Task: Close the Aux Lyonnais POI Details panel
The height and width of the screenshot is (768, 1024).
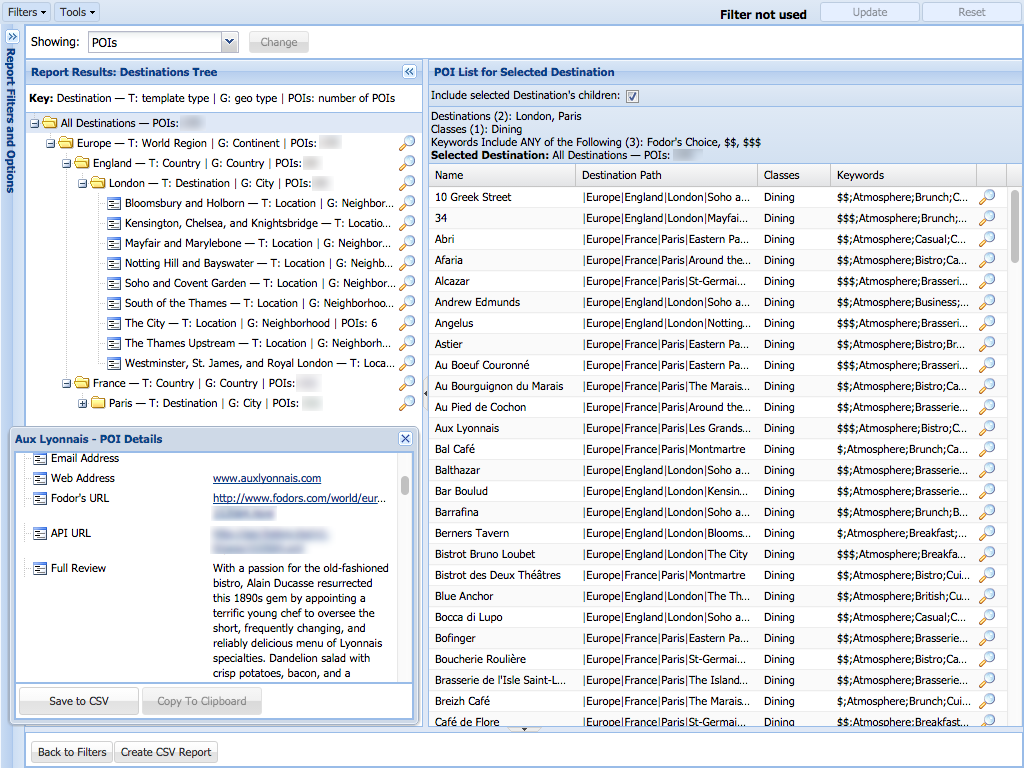Action: [406, 439]
